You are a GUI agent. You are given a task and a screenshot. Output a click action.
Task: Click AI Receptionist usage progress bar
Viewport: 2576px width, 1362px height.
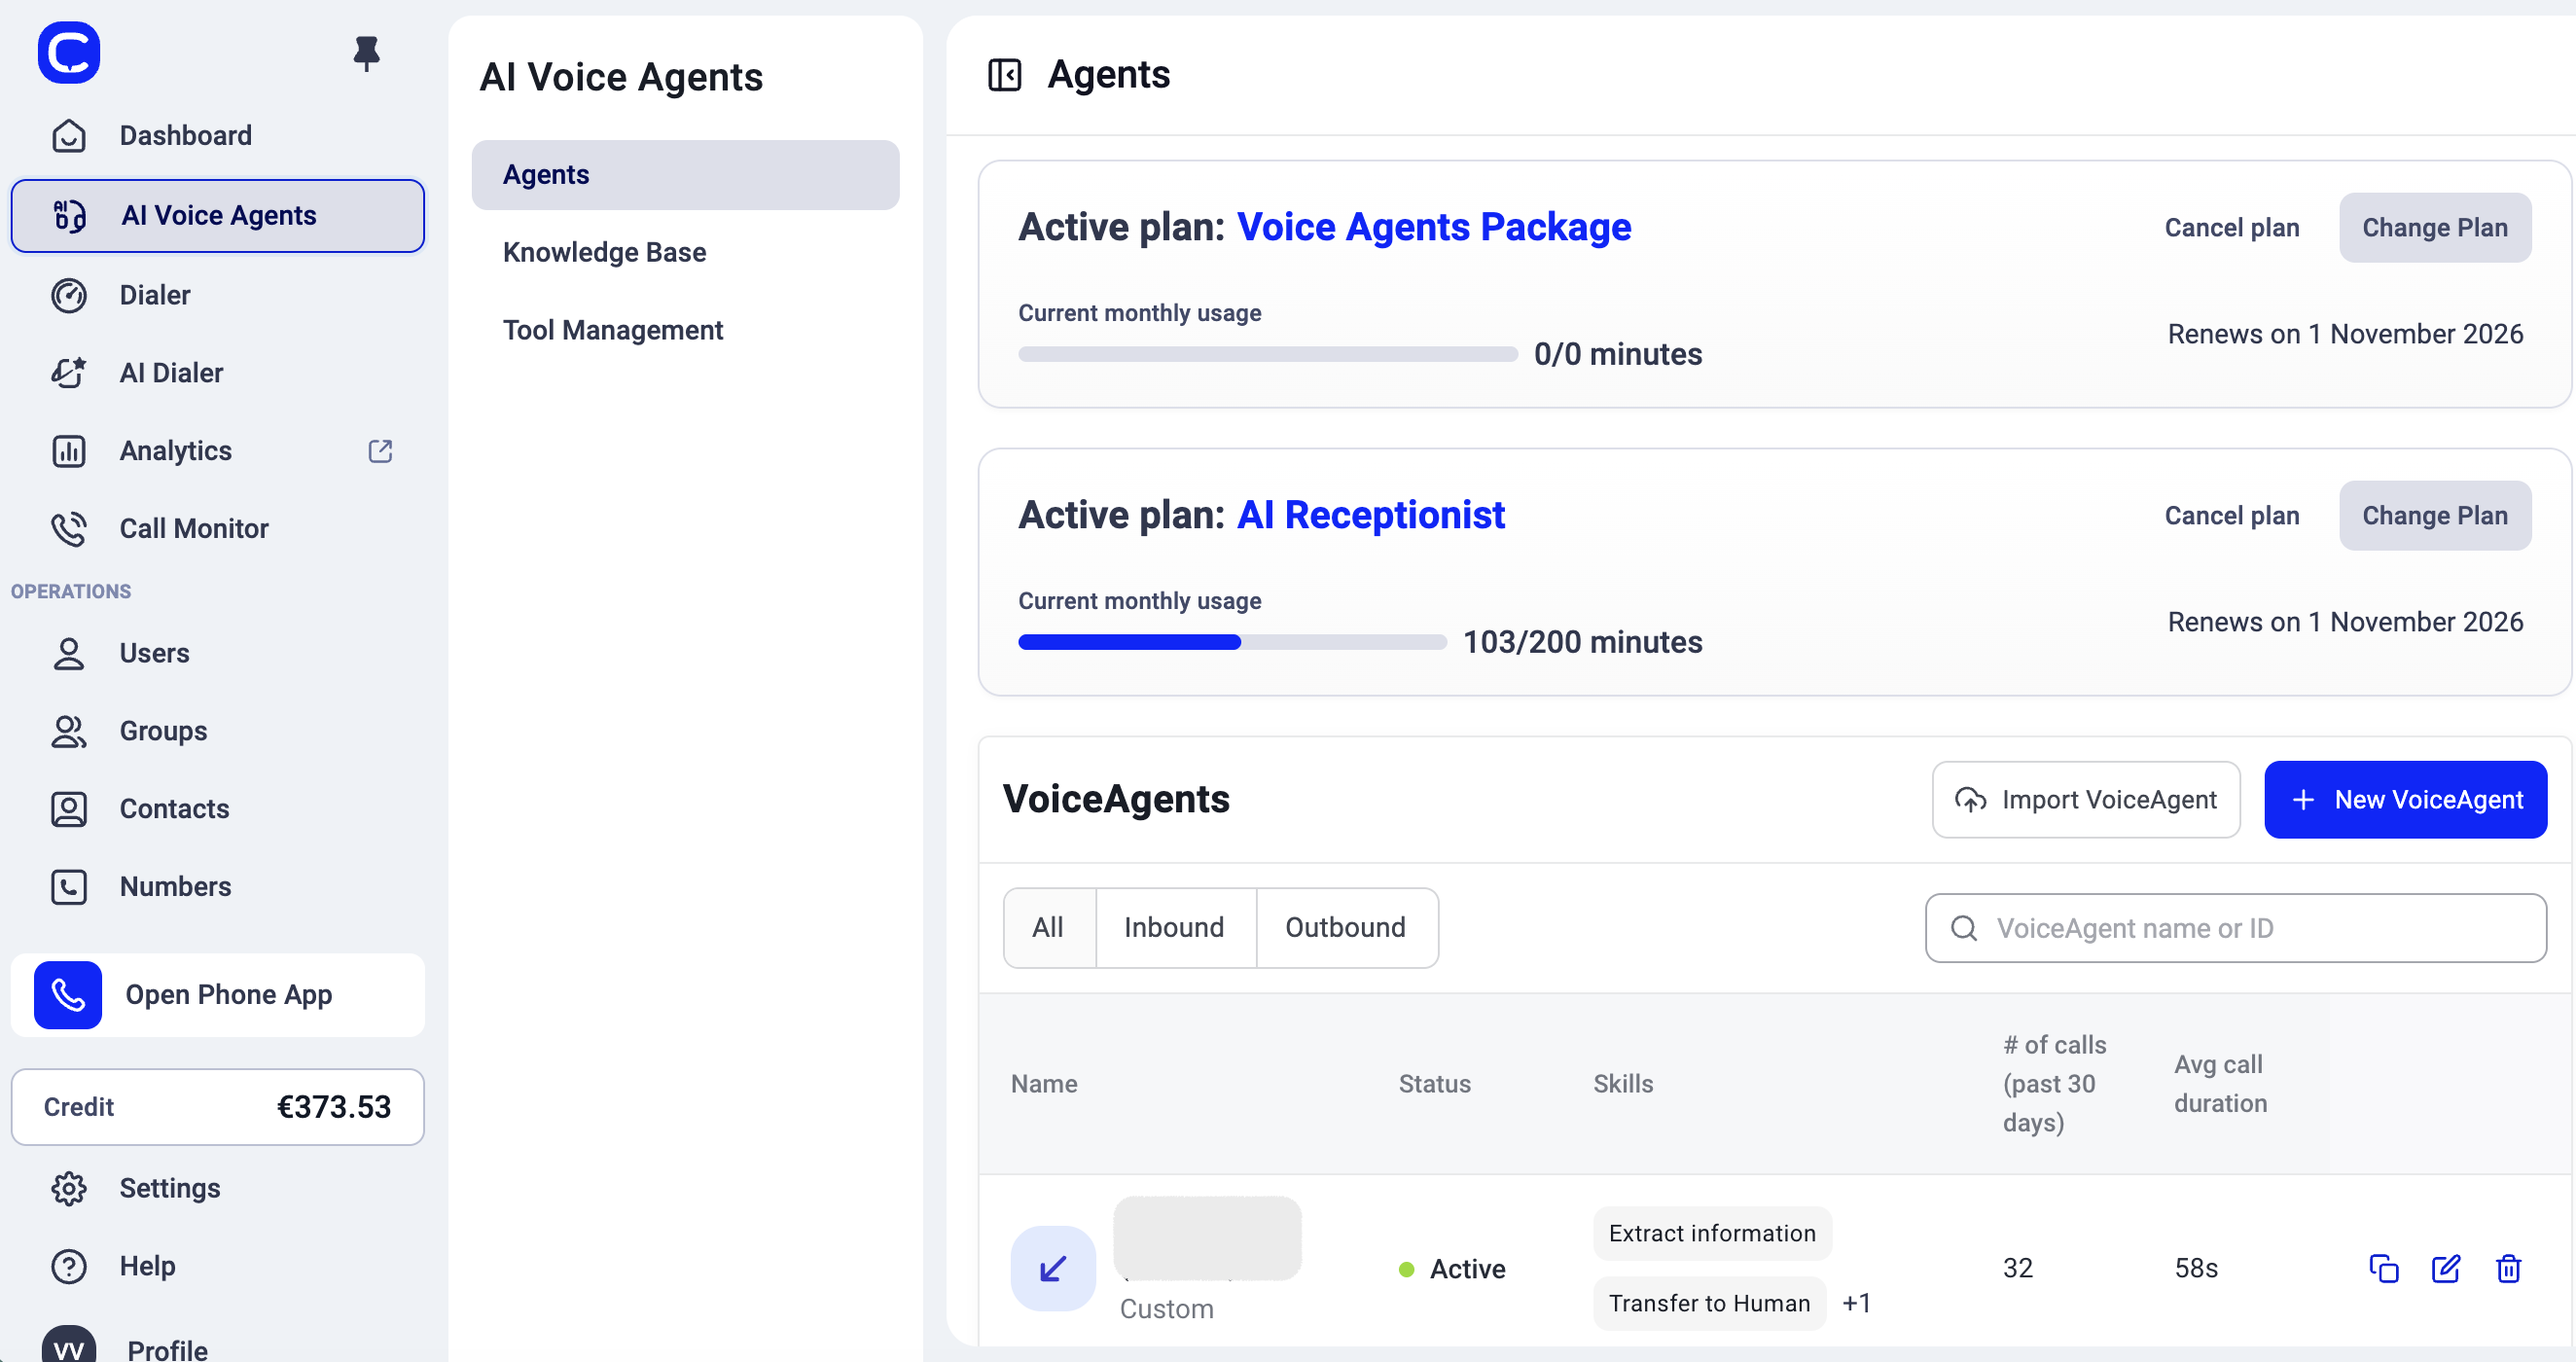(x=1232, y=642)
